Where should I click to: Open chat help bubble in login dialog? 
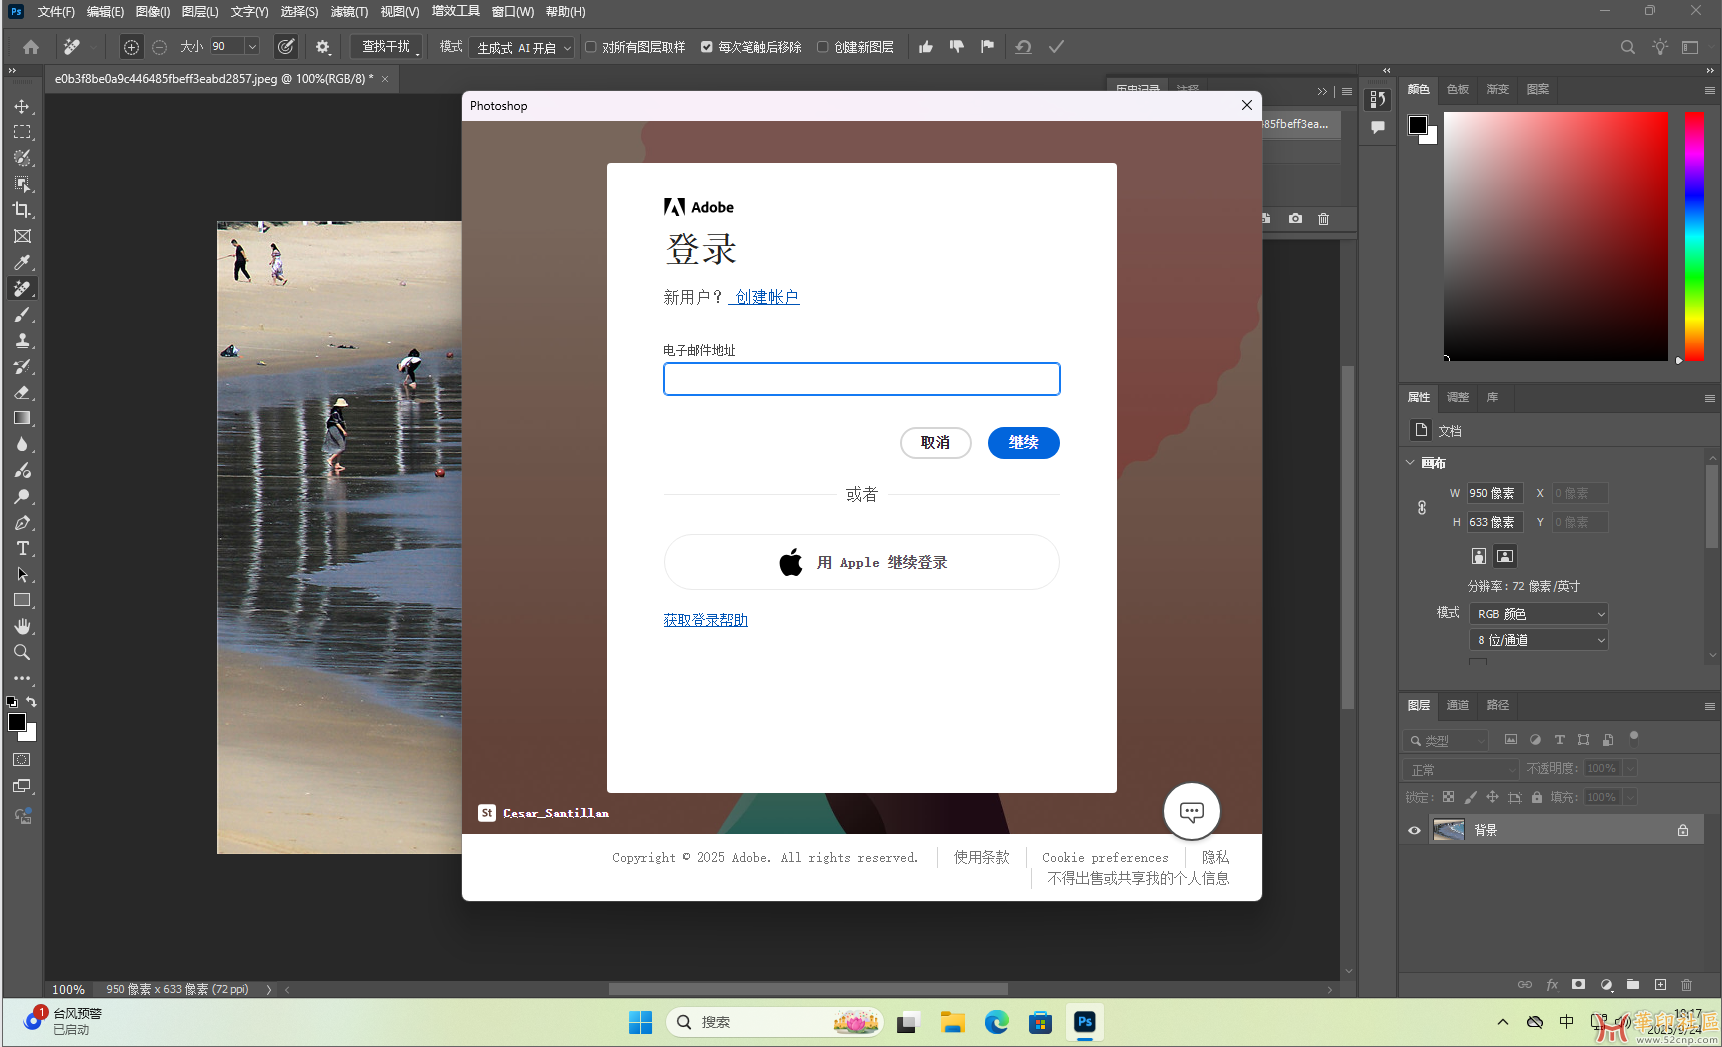[1192, 811]
